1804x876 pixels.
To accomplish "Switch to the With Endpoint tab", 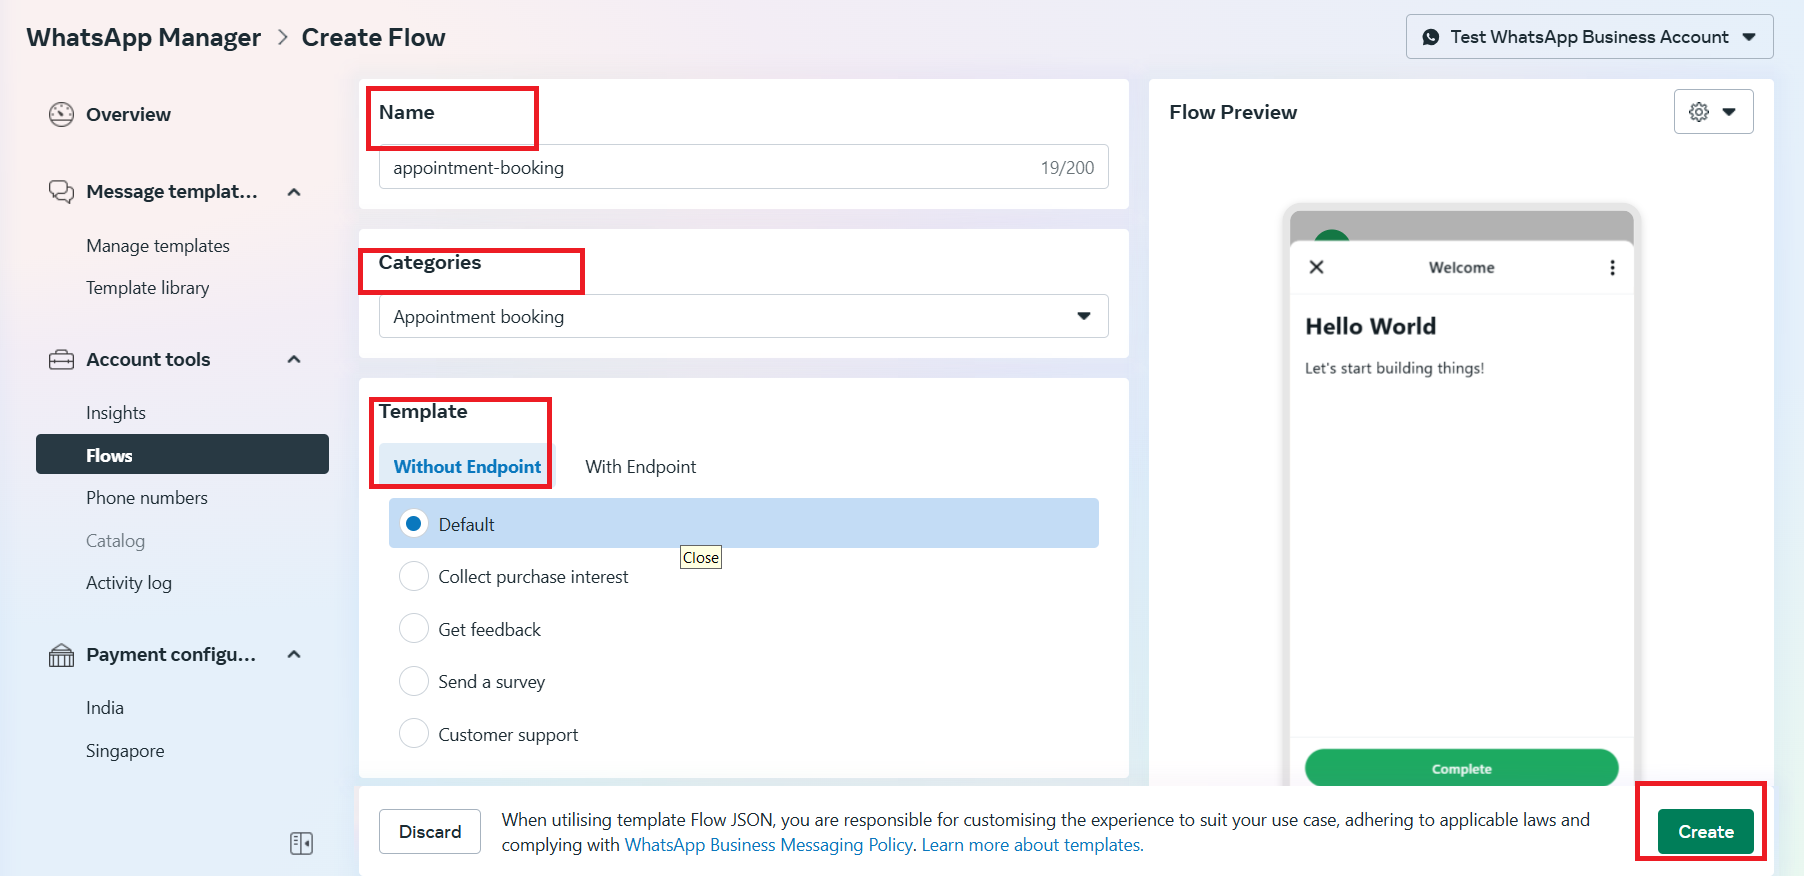I will 640,467.
